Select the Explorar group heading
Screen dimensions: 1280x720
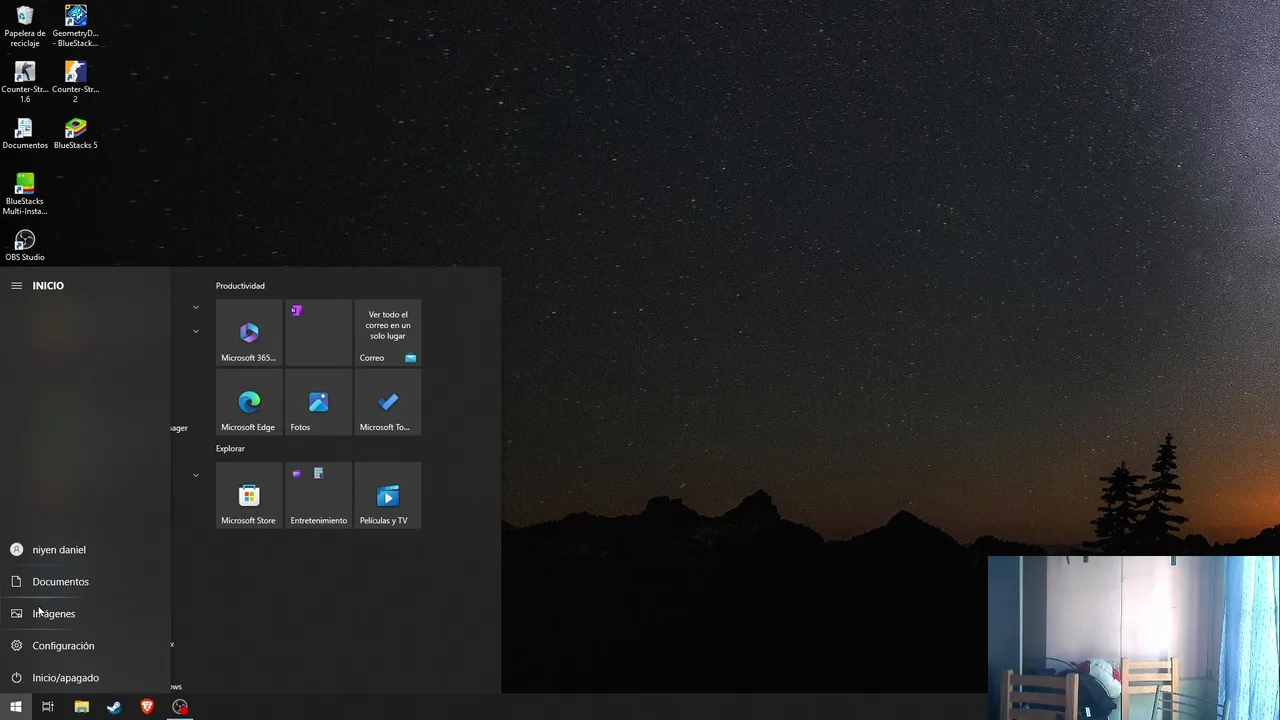click(230, 448)
